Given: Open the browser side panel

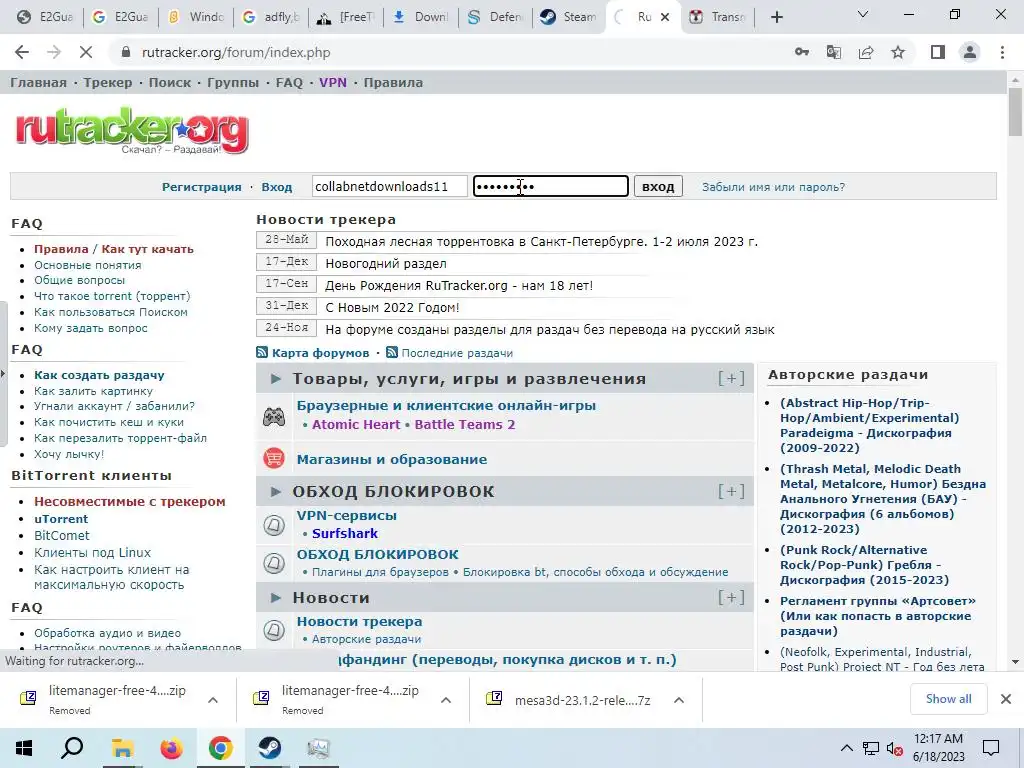Looking at the screenshot, I should pyautogui.click(x=938, y=52).
